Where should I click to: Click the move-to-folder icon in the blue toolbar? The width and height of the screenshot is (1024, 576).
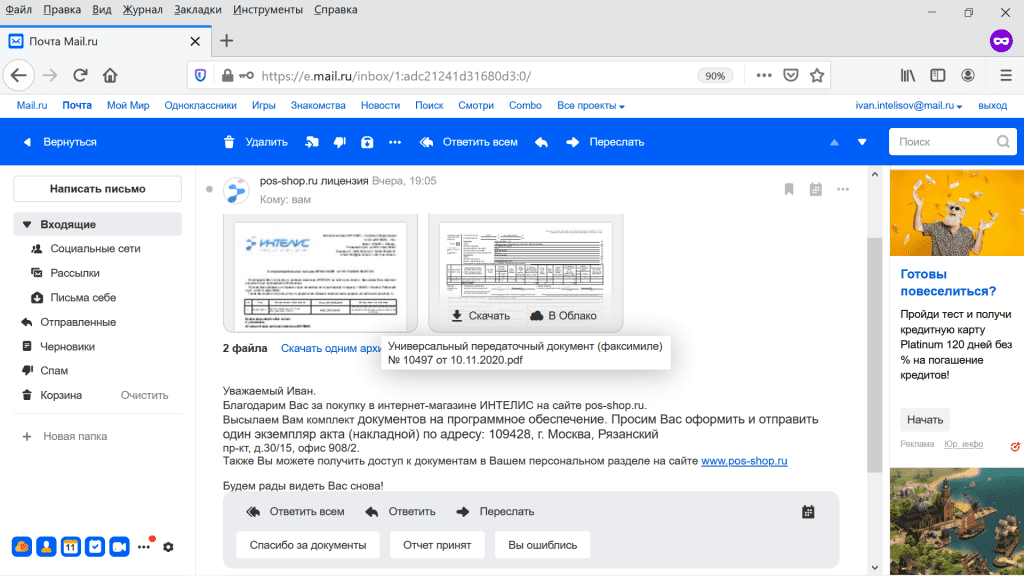[312, 142]
